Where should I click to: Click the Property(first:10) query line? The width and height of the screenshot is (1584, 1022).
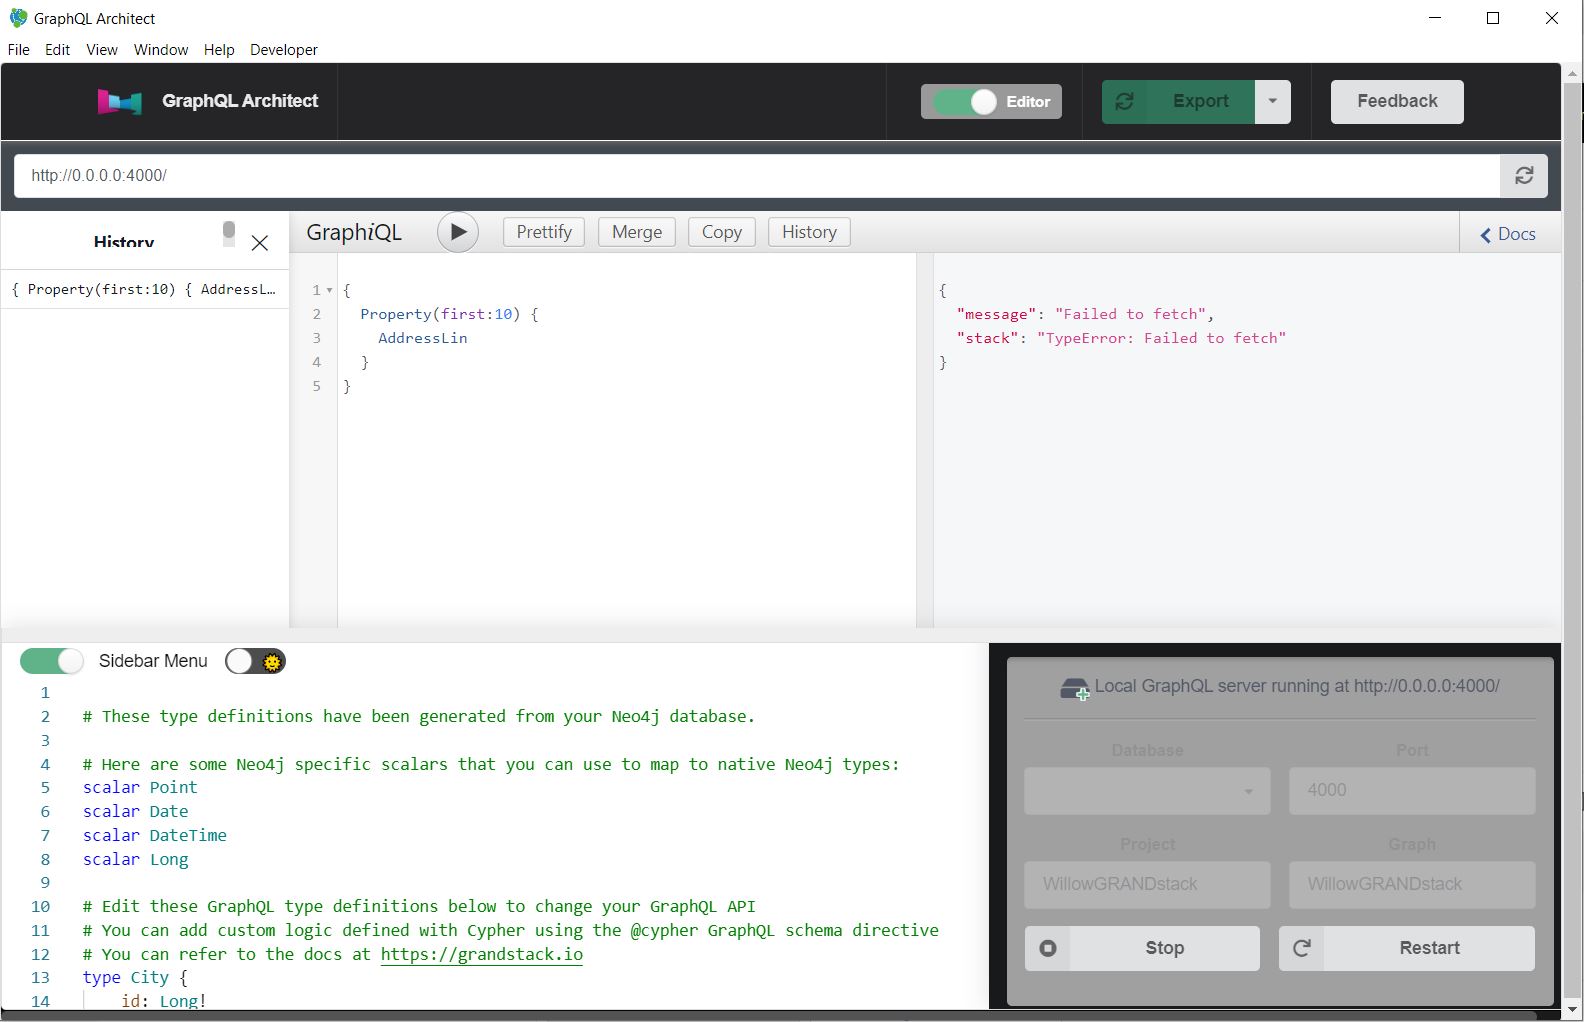[x=449, y=314]
